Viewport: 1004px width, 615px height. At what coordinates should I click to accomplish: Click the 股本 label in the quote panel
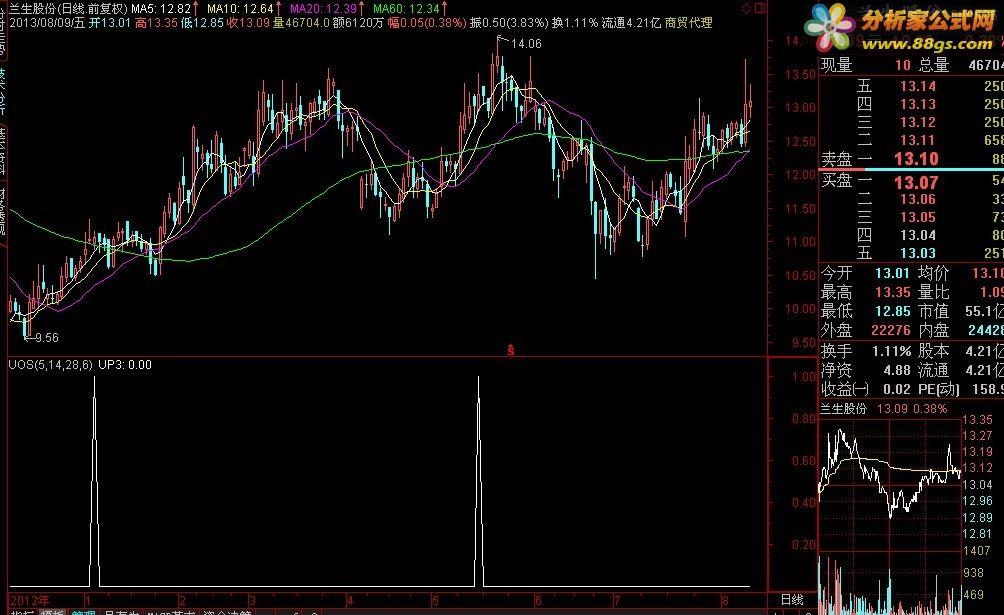pyautogui.click(x=933, y=351)
